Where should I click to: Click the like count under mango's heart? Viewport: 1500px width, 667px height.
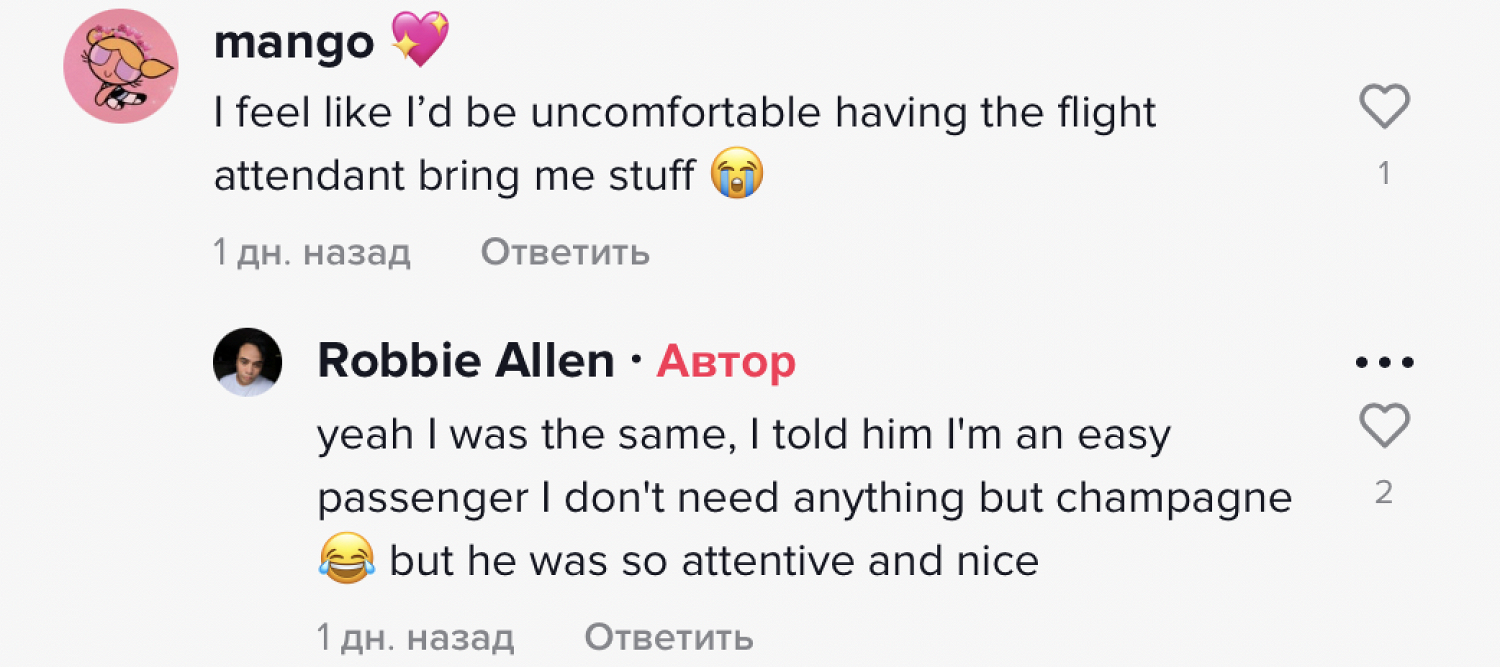click(1384, 174)
